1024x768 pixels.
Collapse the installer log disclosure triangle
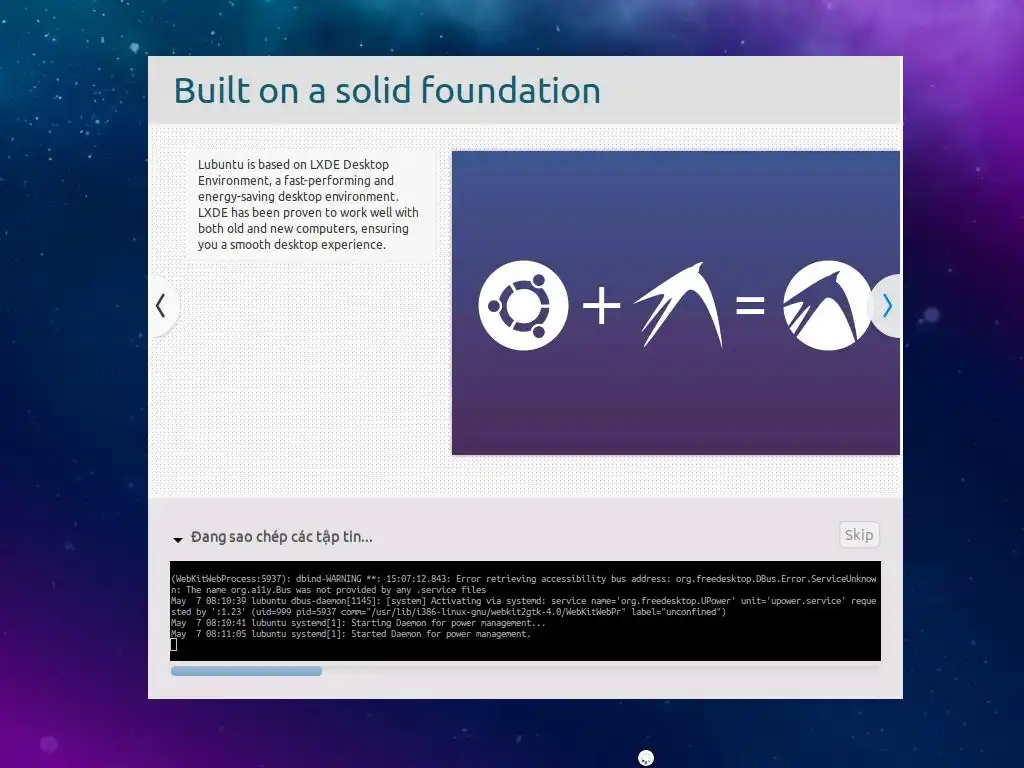(x=178, y=539)
